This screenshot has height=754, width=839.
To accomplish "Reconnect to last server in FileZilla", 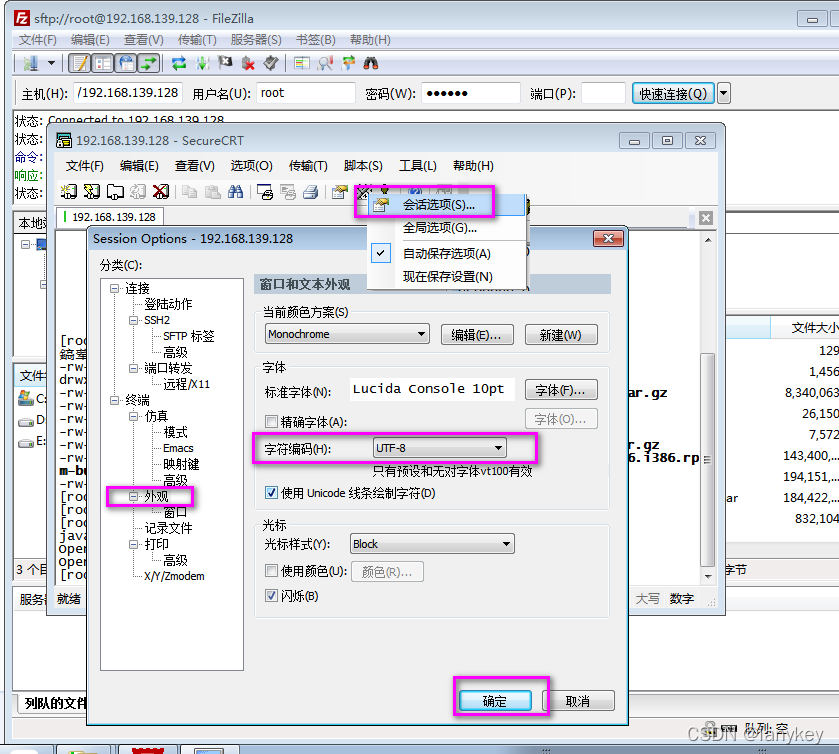I will point(271,63).
